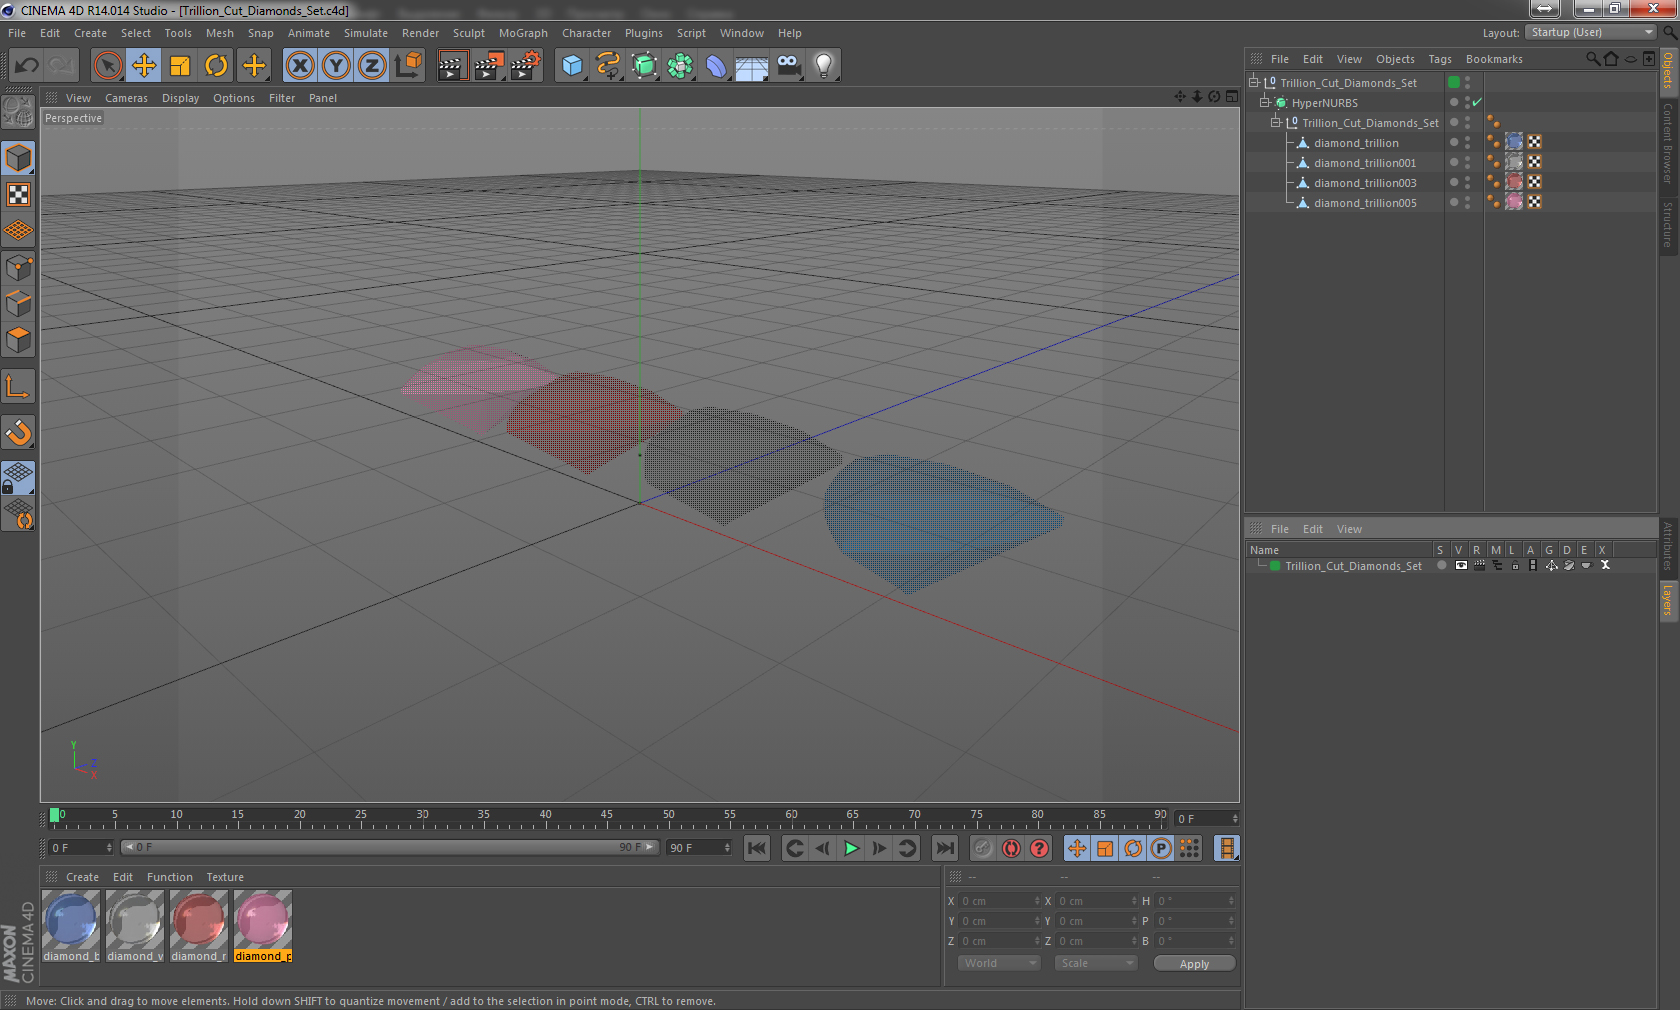Open the World coordinate dropdown
This screenshot has width=1680, height=1010.
[999, 963]
